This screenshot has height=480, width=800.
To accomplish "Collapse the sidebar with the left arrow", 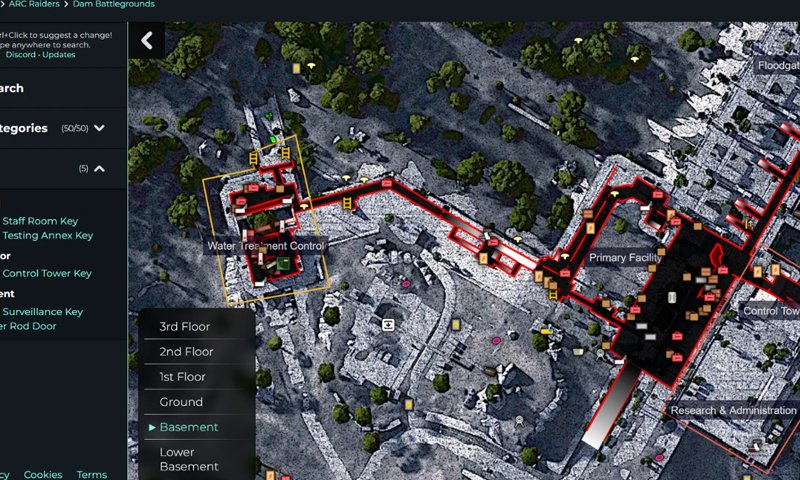I will pyautogui.click(x=147, y=41).
